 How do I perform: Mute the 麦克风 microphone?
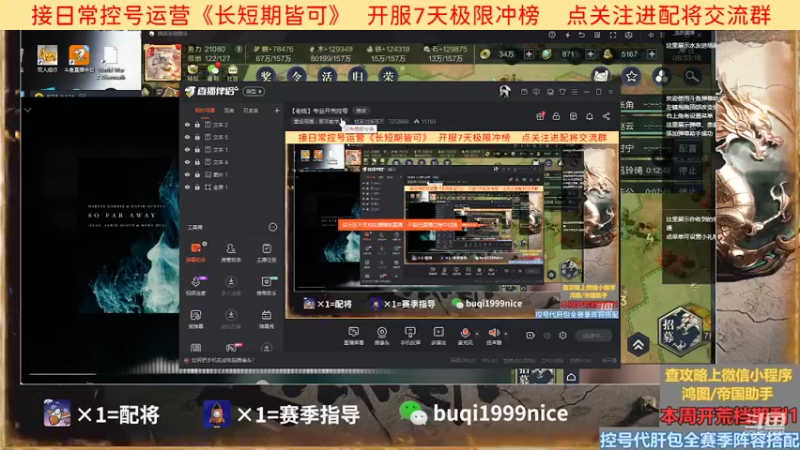point(465,336)
